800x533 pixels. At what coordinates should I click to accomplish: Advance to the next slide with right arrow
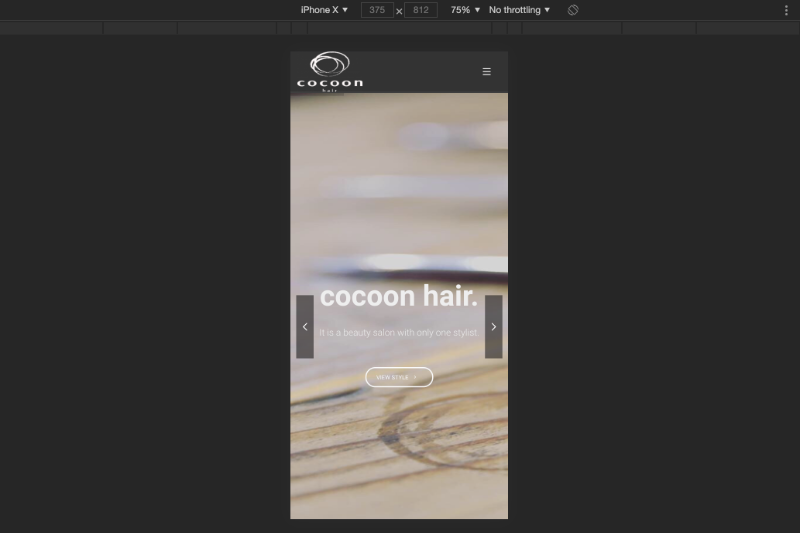pyautogui.click(x=493, y=327)
